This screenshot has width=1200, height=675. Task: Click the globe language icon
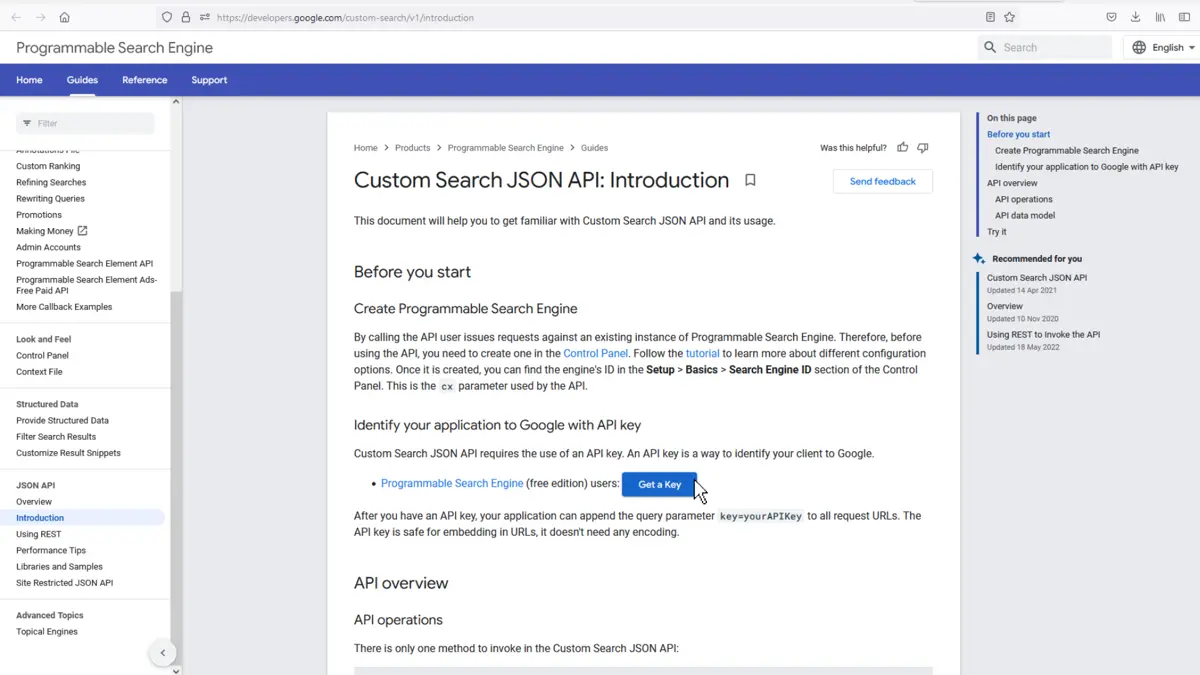click(1139, 47)
